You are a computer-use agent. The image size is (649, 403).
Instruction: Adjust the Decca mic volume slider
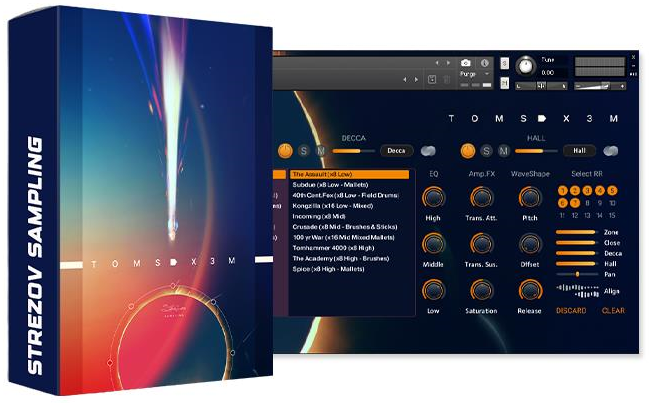354,151
